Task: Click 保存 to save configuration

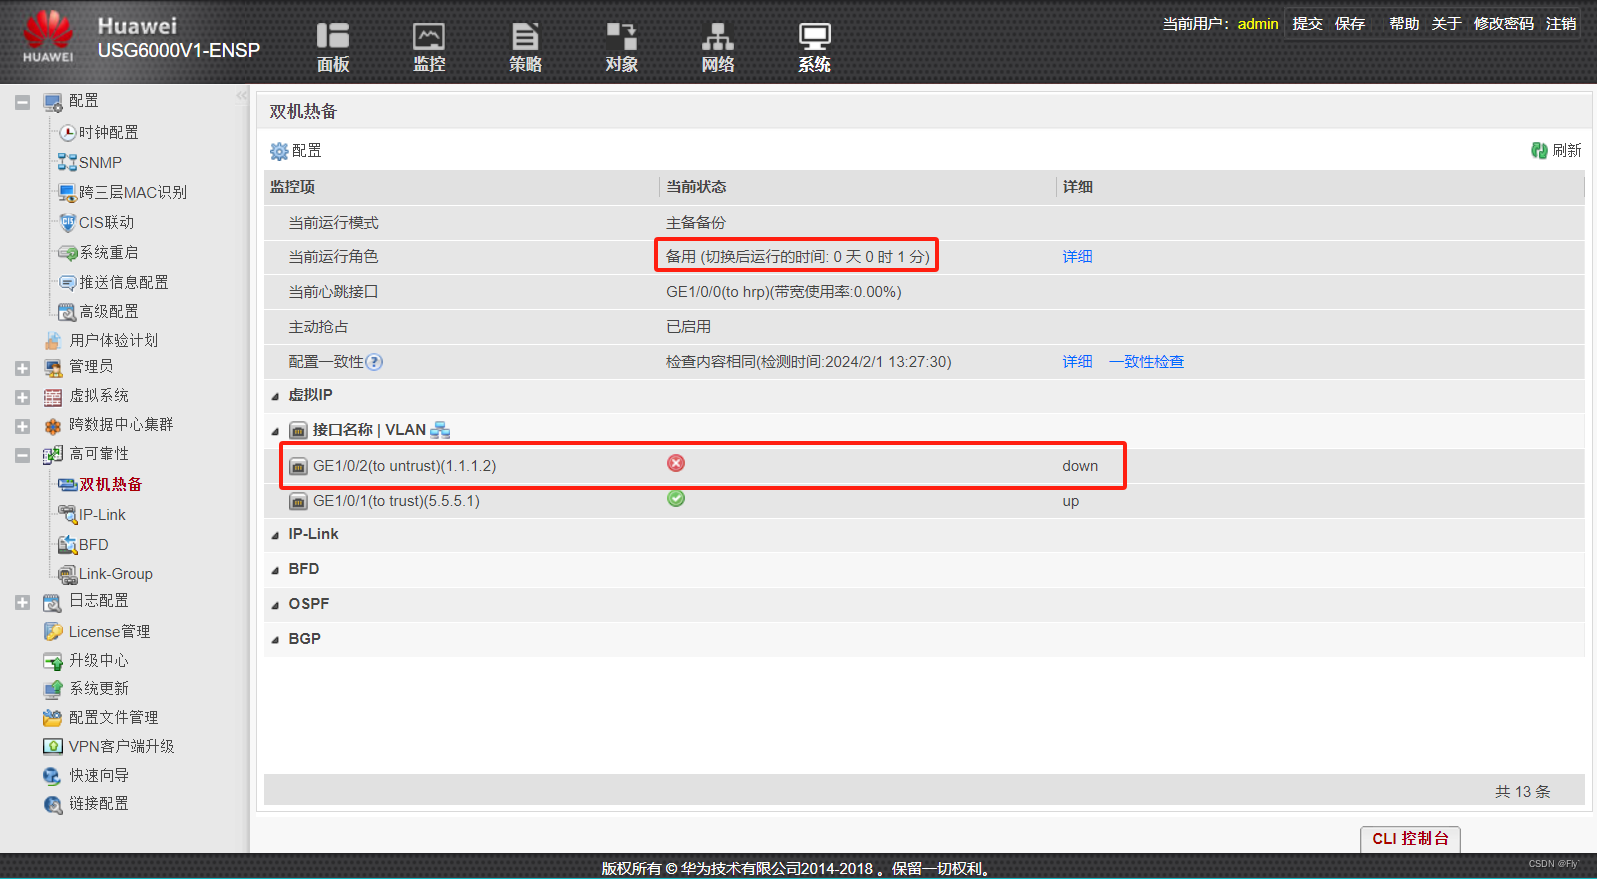Action: point(1349,23)
